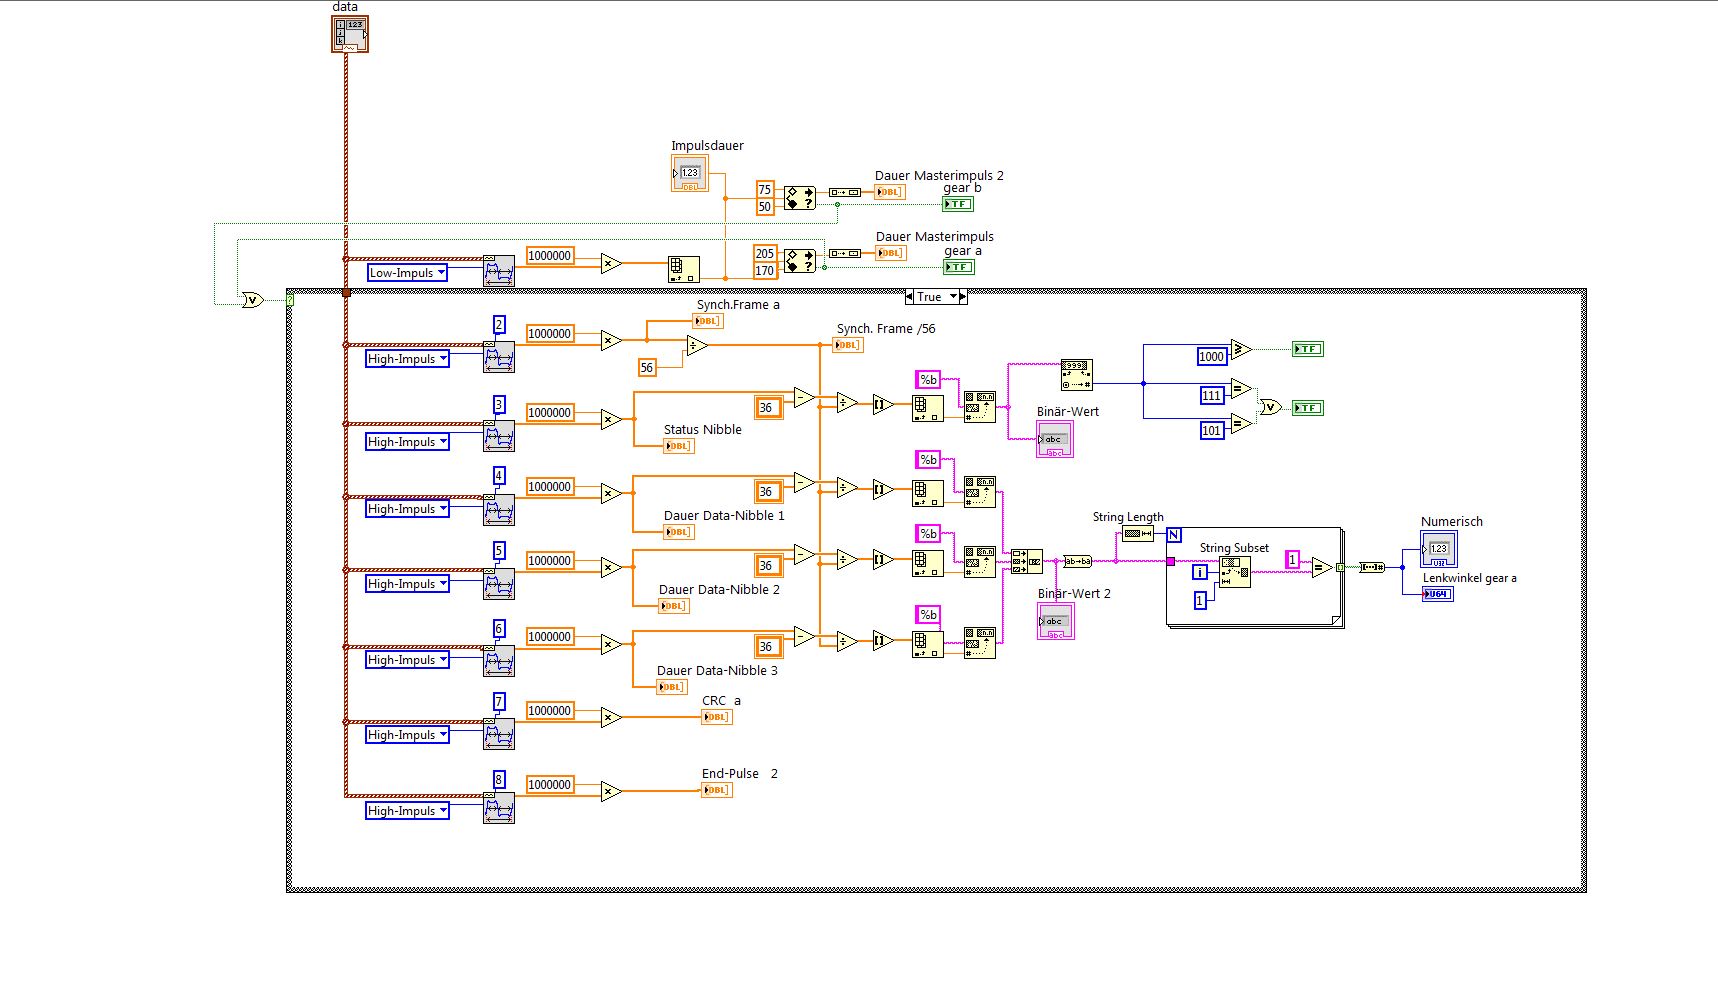Select the data cluster terminal
The width and height of the screenshot is (1718, 982).
pos(350,34)
